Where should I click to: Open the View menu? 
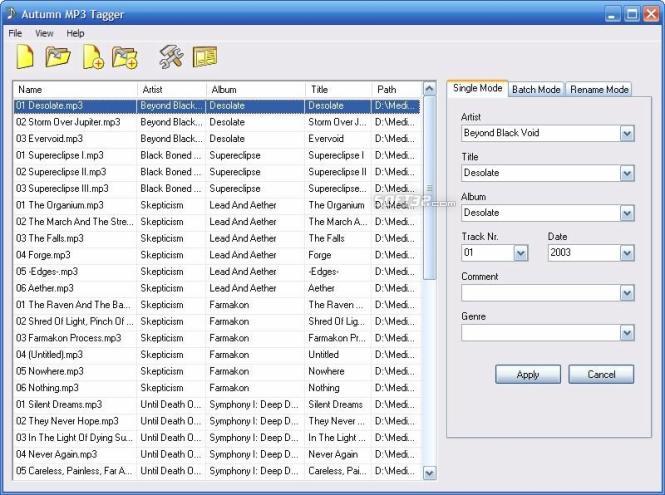tap(44, 33)
